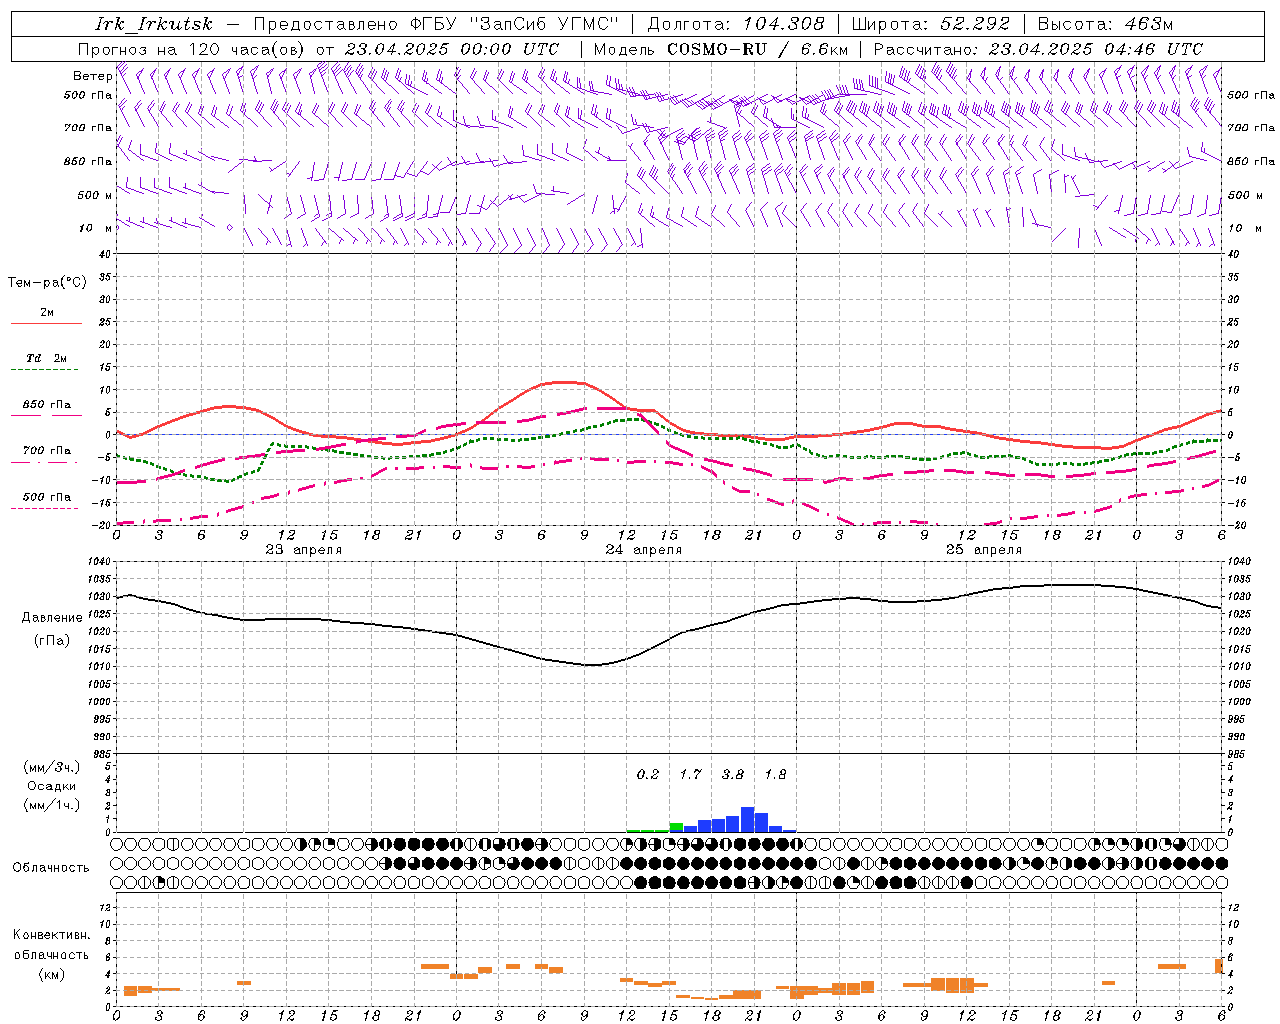
Task: Click the 0.2 precipitation amount value
Action: click(648, 774)
